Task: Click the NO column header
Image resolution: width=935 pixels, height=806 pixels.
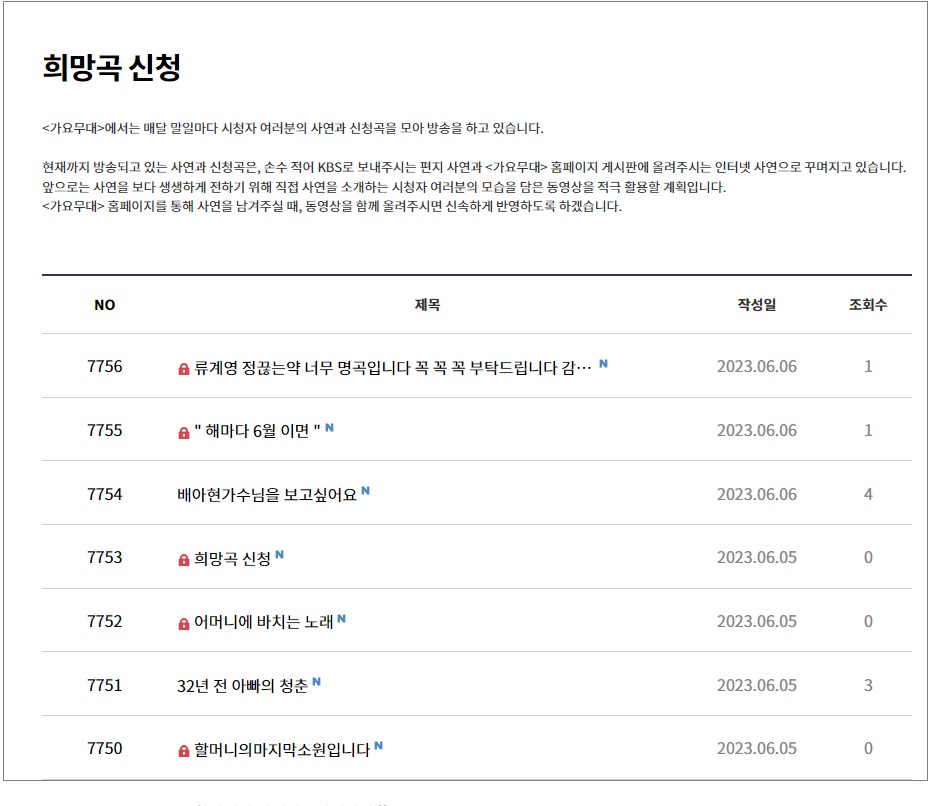Action: click(x=104, y=306)
